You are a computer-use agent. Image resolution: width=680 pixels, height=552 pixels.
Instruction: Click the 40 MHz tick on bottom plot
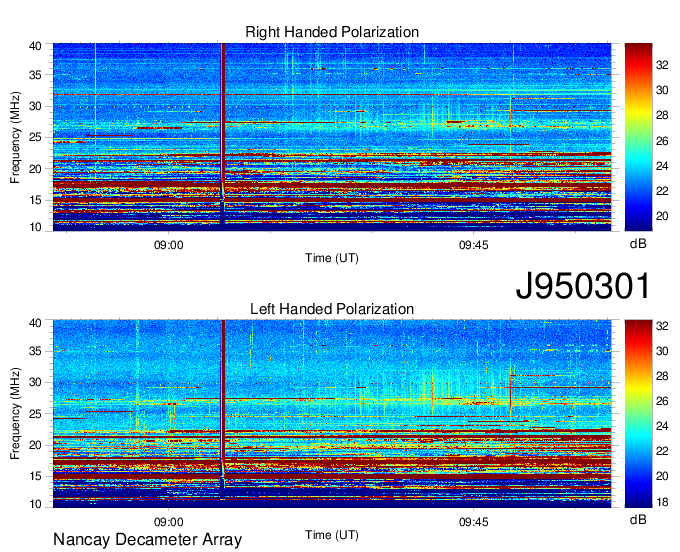tap(35, 323)
